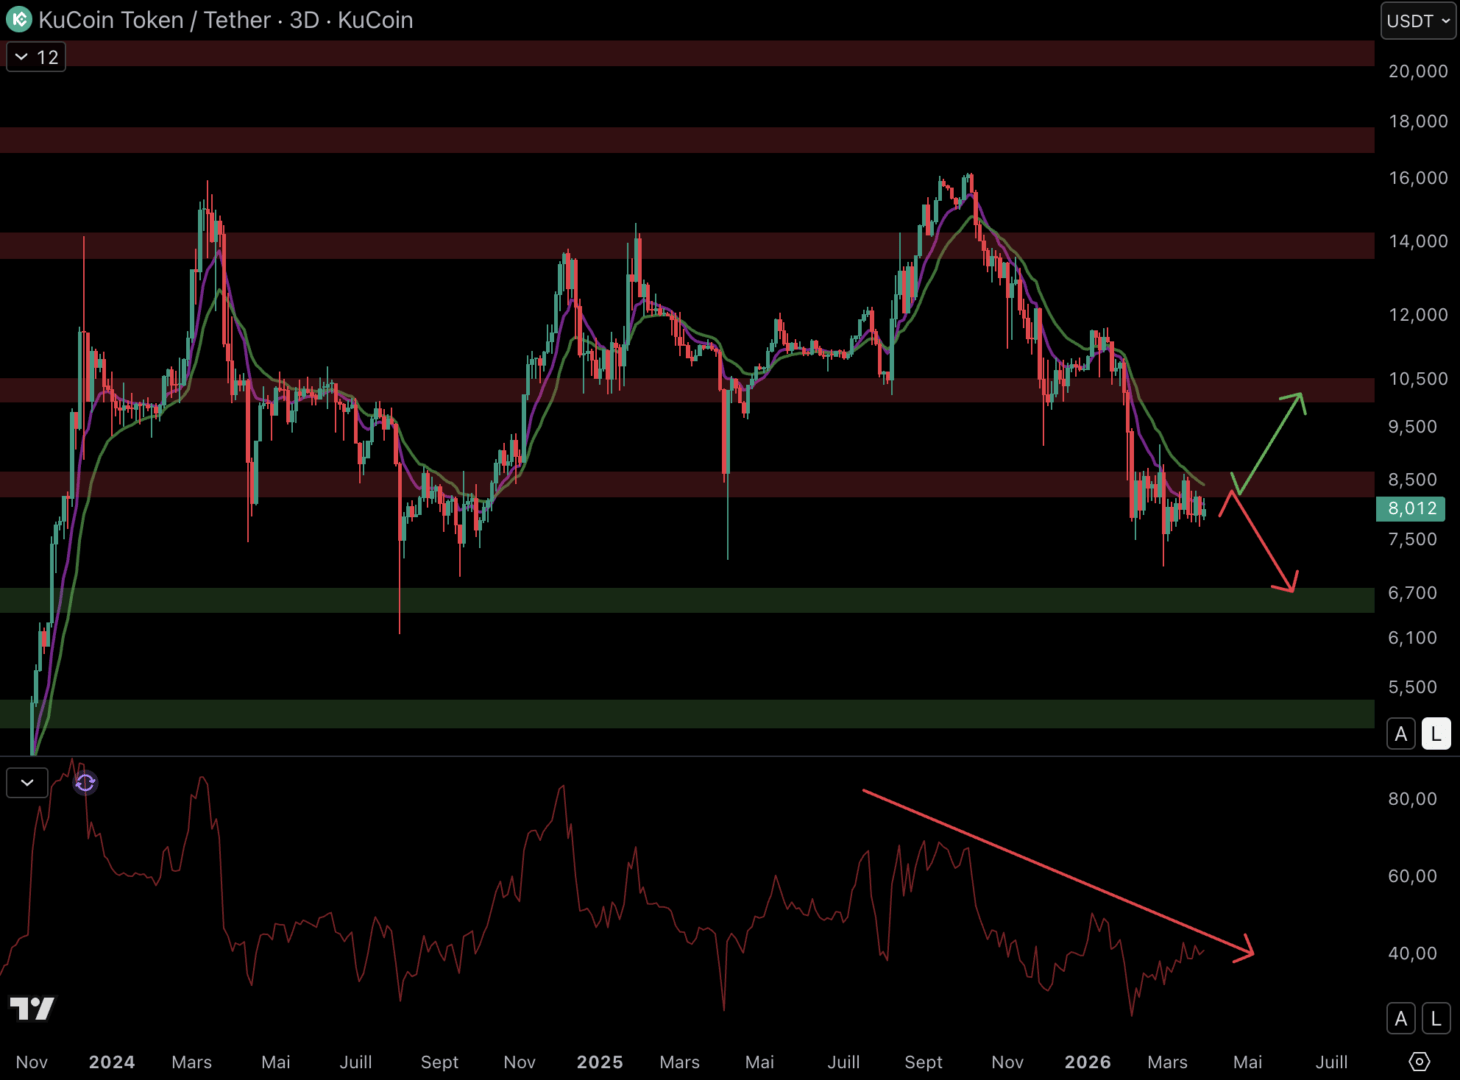Viewport: 1460px width, 1080px height.
Task: Click the green 8,012 current price label
Action: (x=1411, y=508)
